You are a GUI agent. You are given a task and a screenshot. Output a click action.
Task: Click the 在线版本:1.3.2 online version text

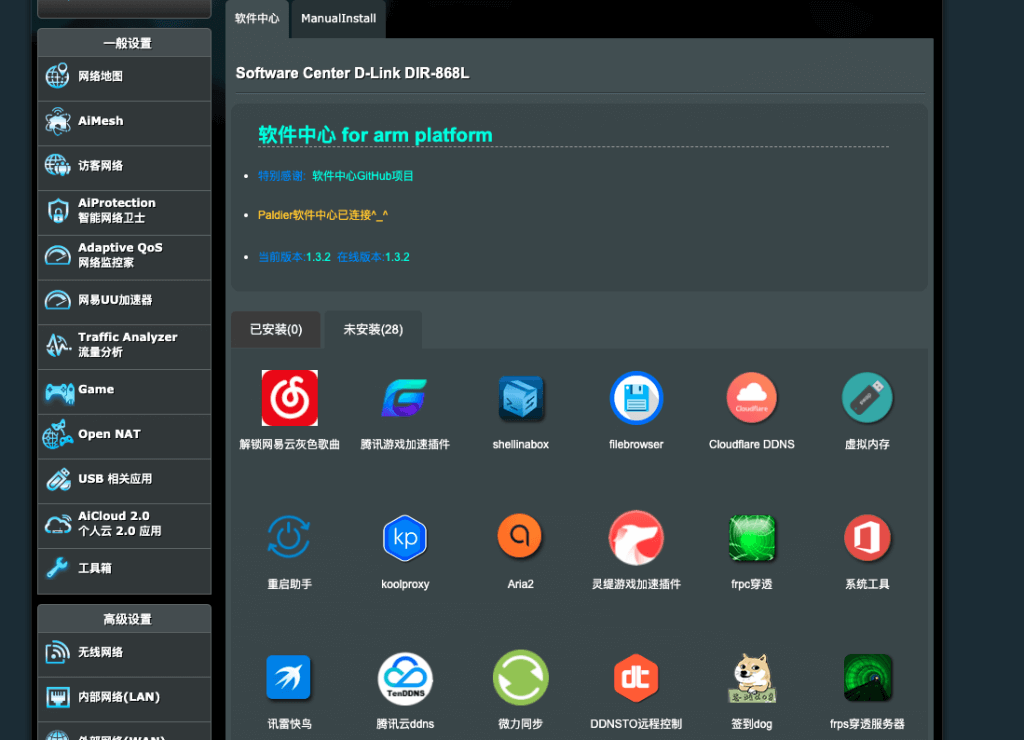click(373, 257)
